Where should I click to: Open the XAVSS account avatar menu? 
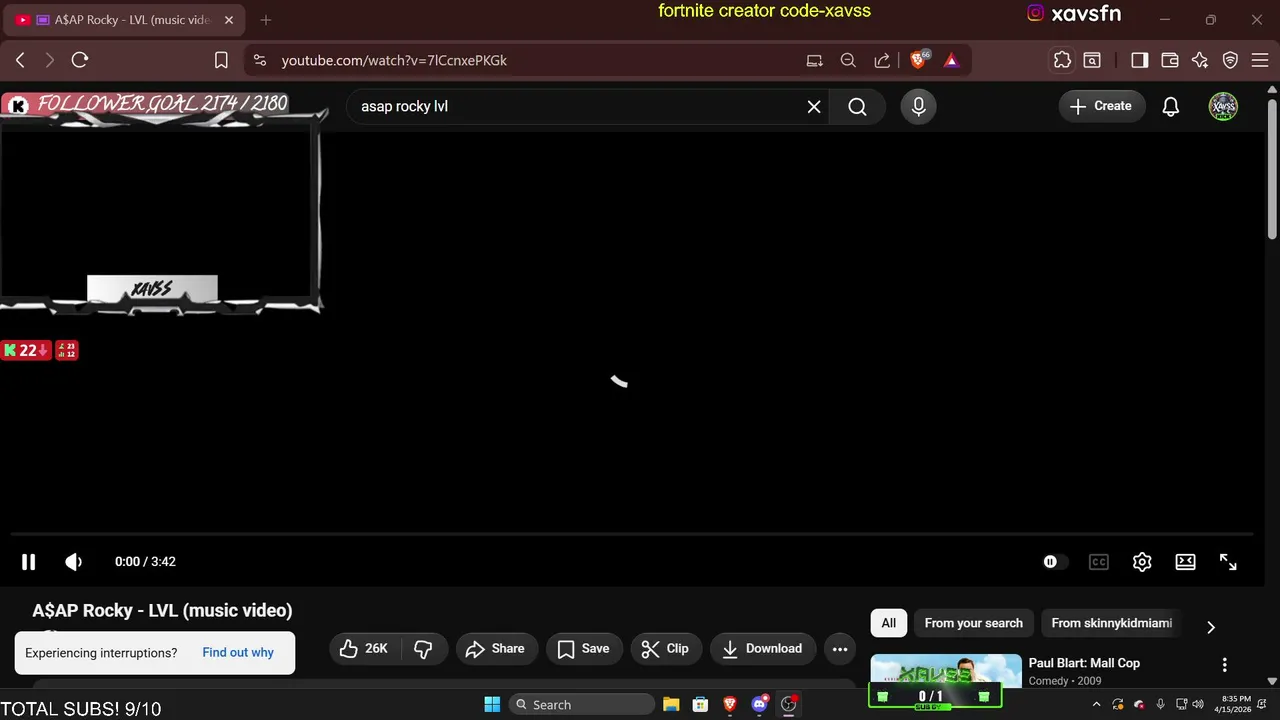pyautogui.click(x=1223, y=106)
